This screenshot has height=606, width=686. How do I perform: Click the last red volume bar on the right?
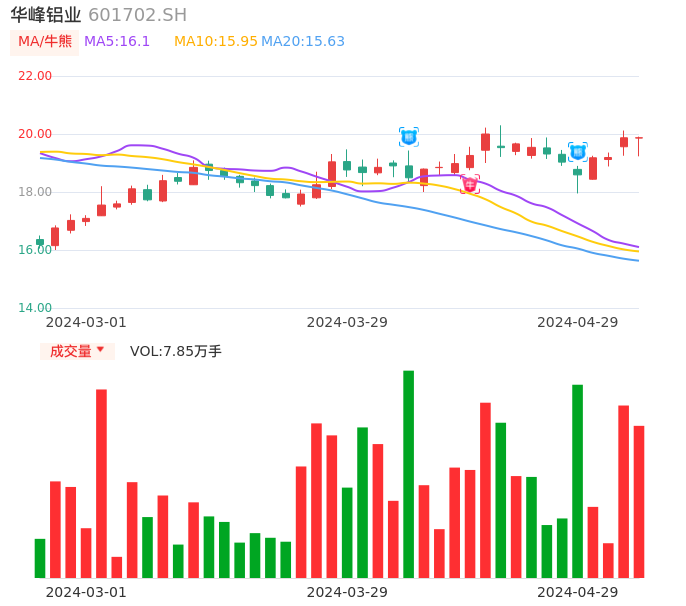click(x=639, y=502)
